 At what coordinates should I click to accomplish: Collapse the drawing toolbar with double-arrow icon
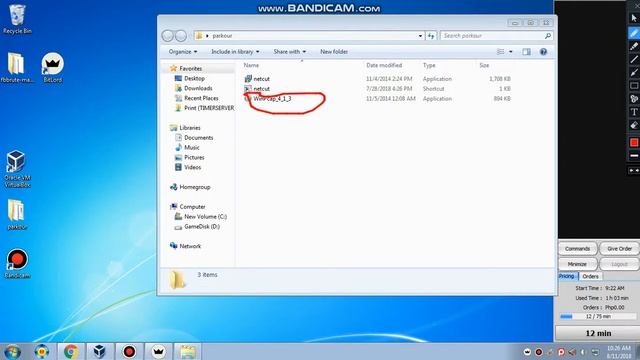pos(634,171)
